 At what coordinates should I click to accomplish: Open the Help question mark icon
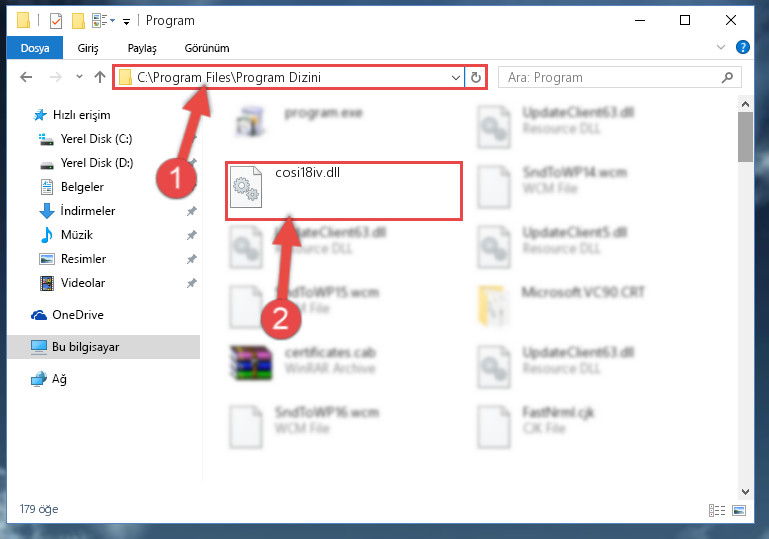pyautogui.click(x=743, y=48)
